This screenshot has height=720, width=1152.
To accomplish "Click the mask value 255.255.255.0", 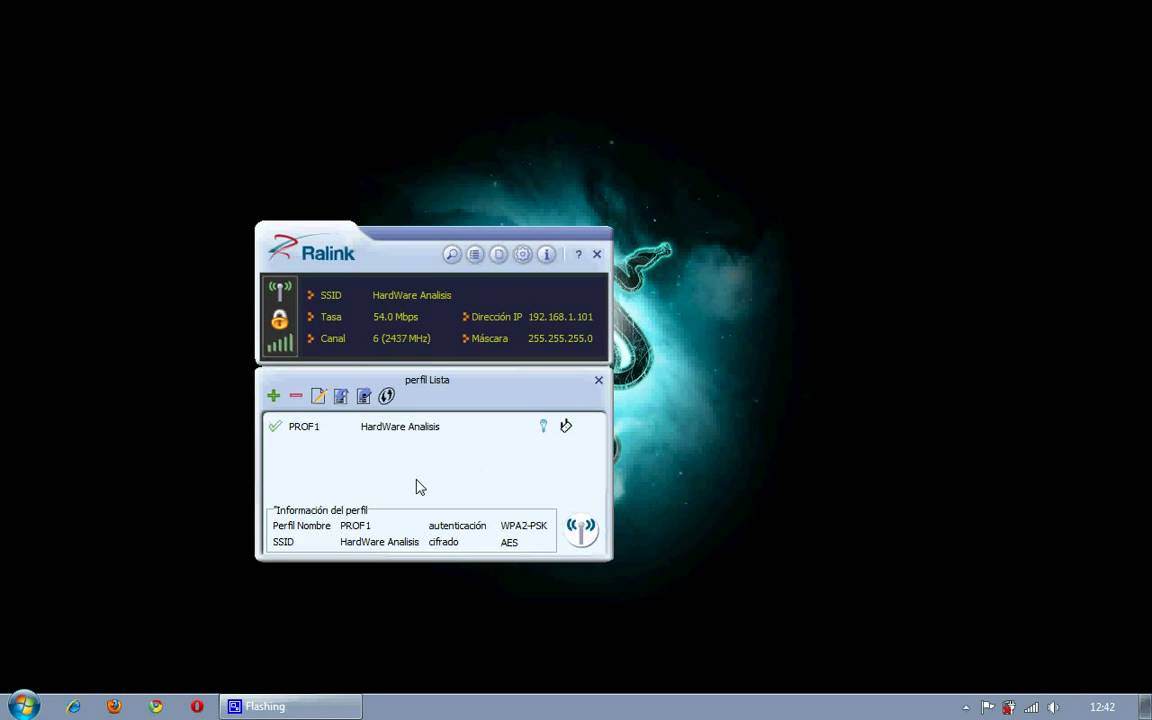I will [x=561, y=339].
